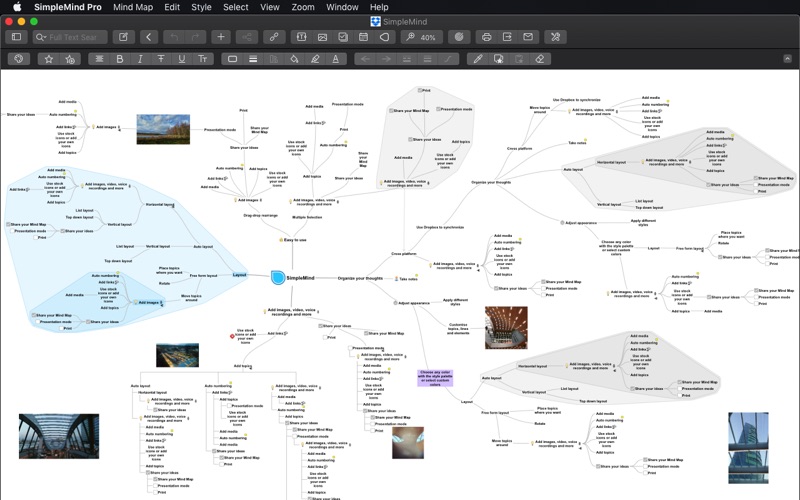Click the eraser clear-style icon
The image size is (800, 500).
540,59
